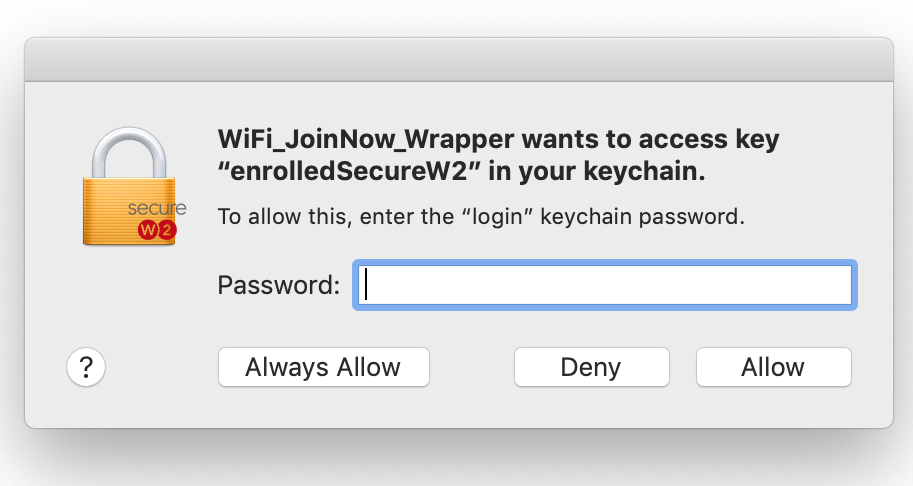This screenshot has width=913, height=486.
Task: Click the right end of password field
Action: click(x=835, y=285)
